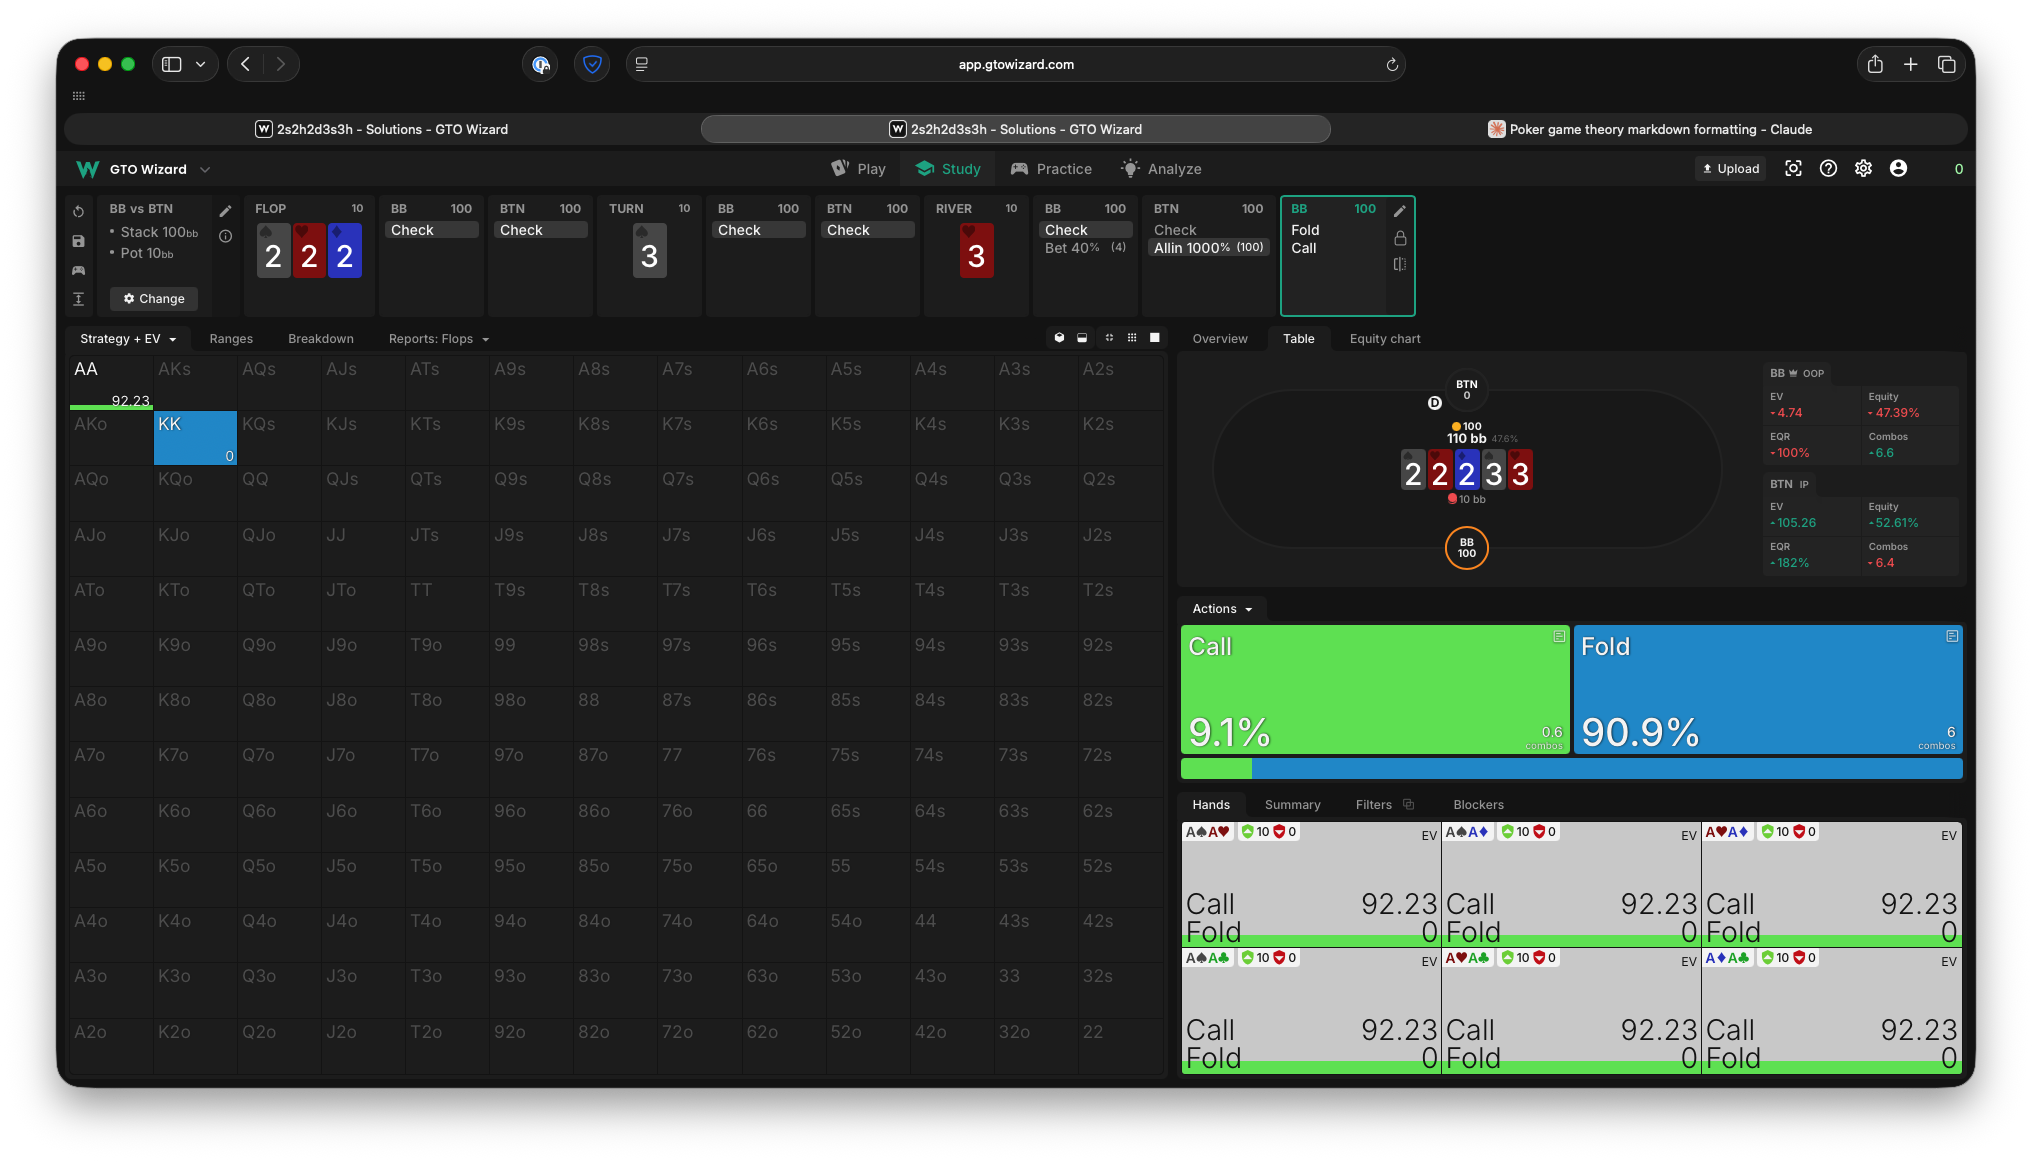This screenshot has width=2032, height=1162.
Task: Click the pencil edit icon beside BB vs BTN
Action: [225, 211]
